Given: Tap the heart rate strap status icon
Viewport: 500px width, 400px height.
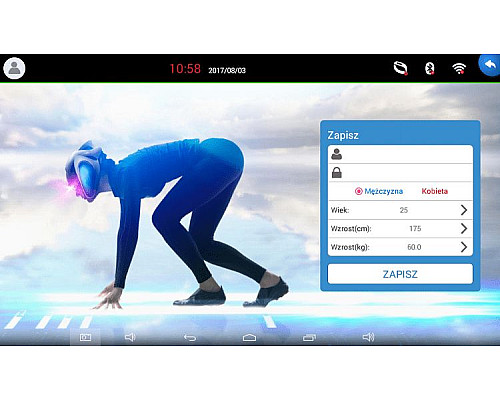Looking at the screenshot, I should point(401,68).
